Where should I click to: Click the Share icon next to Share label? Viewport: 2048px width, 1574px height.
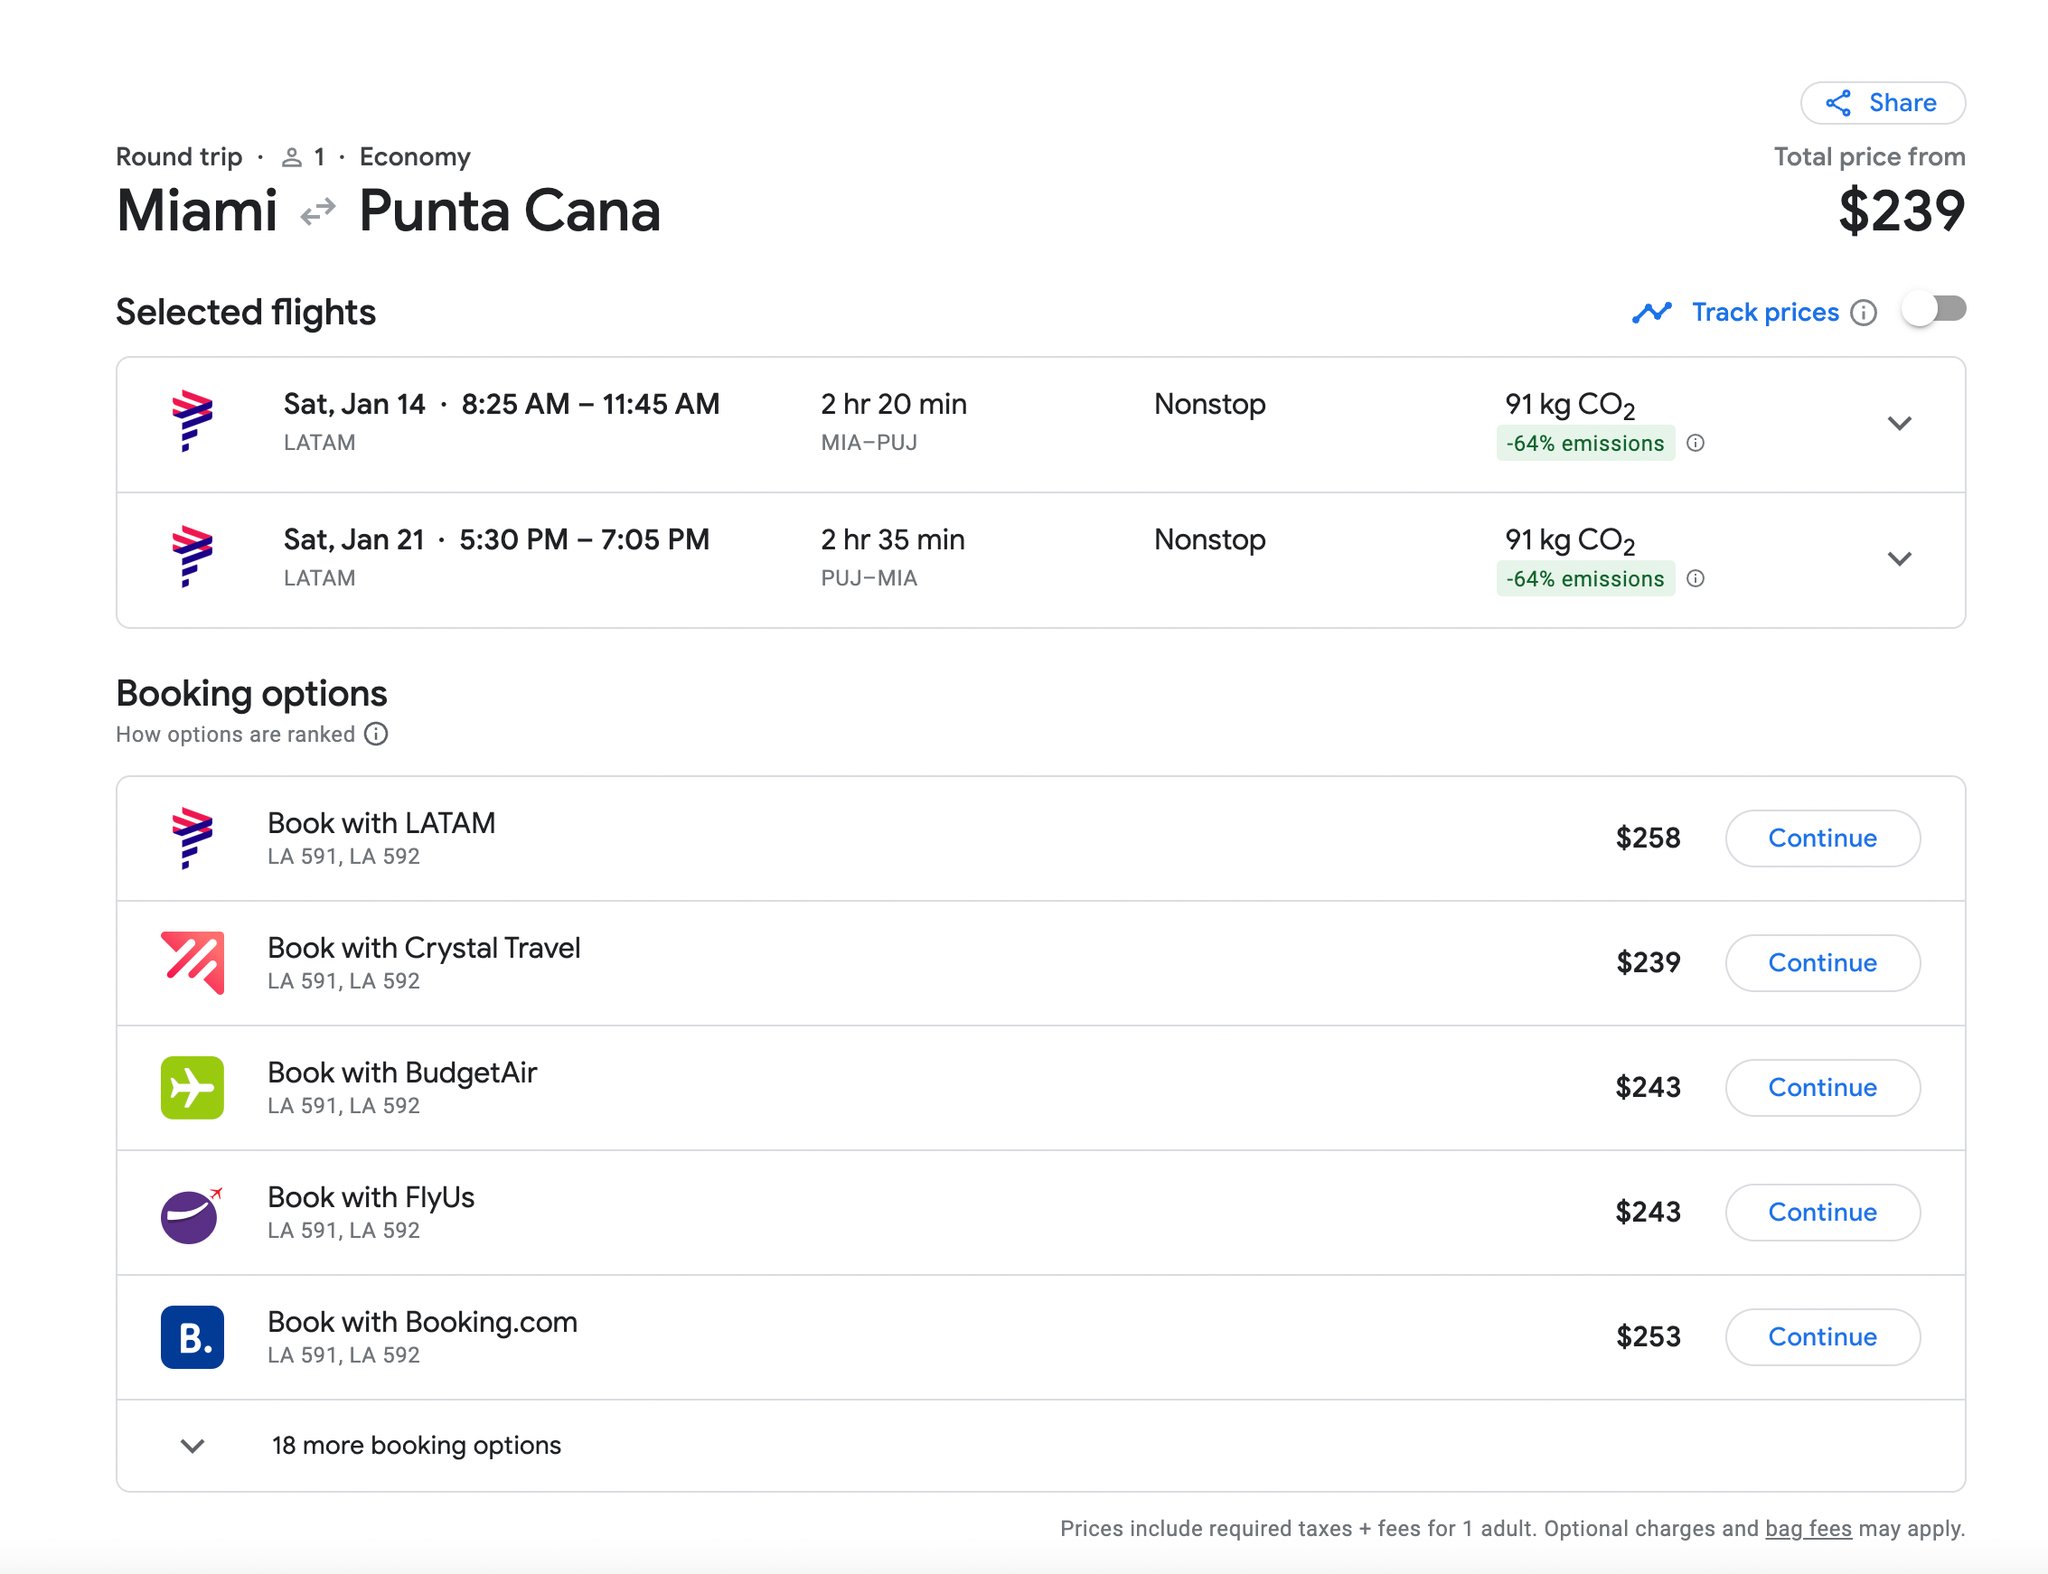click(1840, 102)
